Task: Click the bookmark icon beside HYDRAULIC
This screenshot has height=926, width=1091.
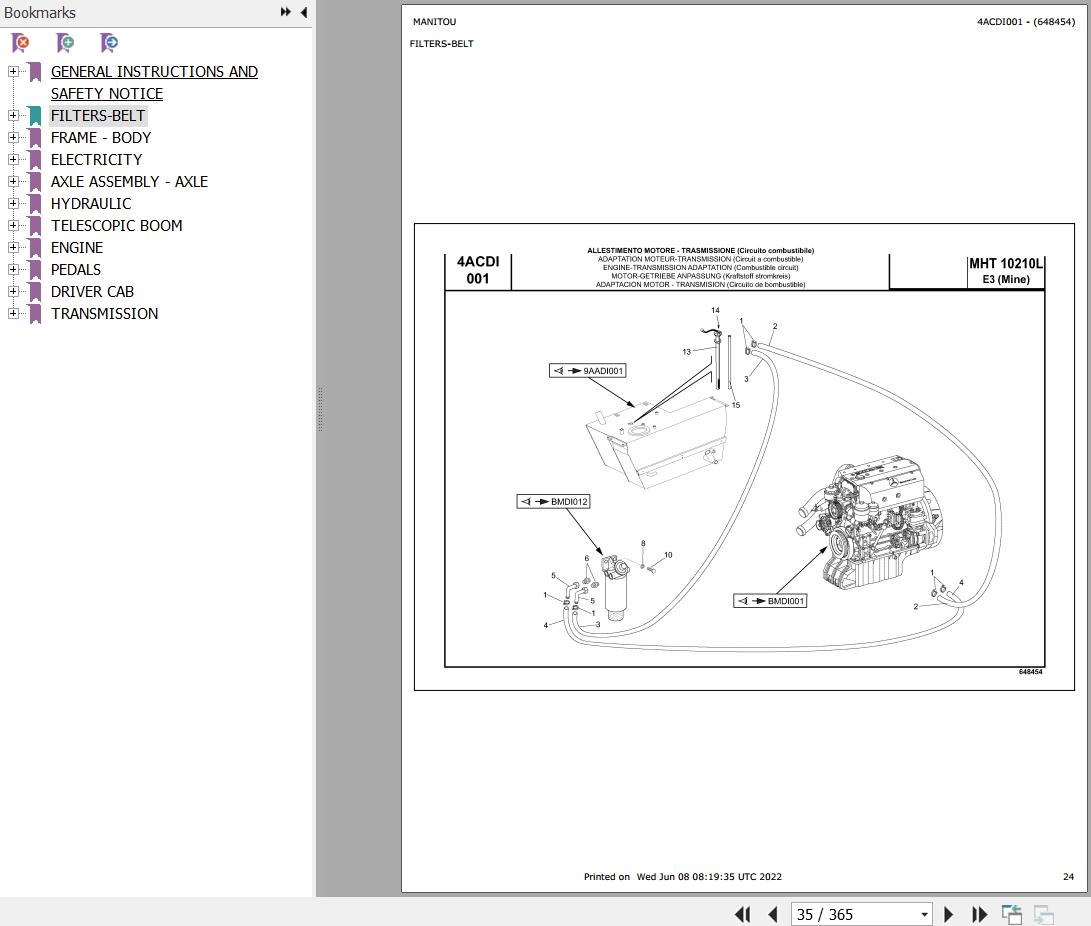Action: (x=35, y=205)
